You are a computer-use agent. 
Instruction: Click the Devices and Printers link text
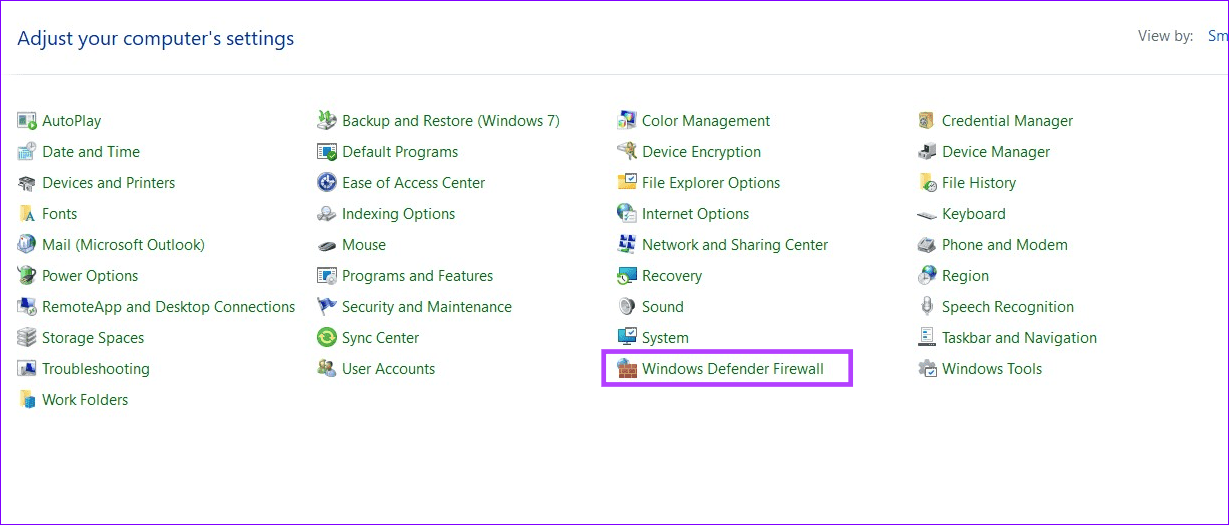(108, 183)
